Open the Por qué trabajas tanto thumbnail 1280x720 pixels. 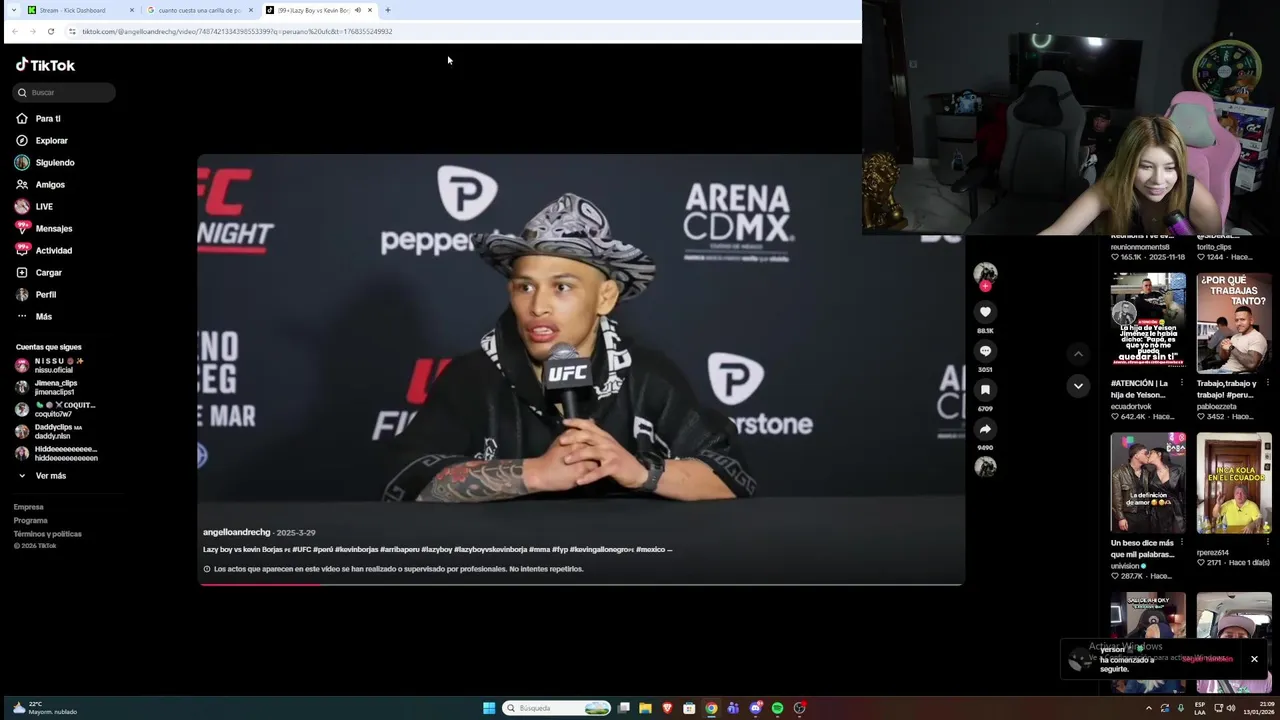point(1234,322)
